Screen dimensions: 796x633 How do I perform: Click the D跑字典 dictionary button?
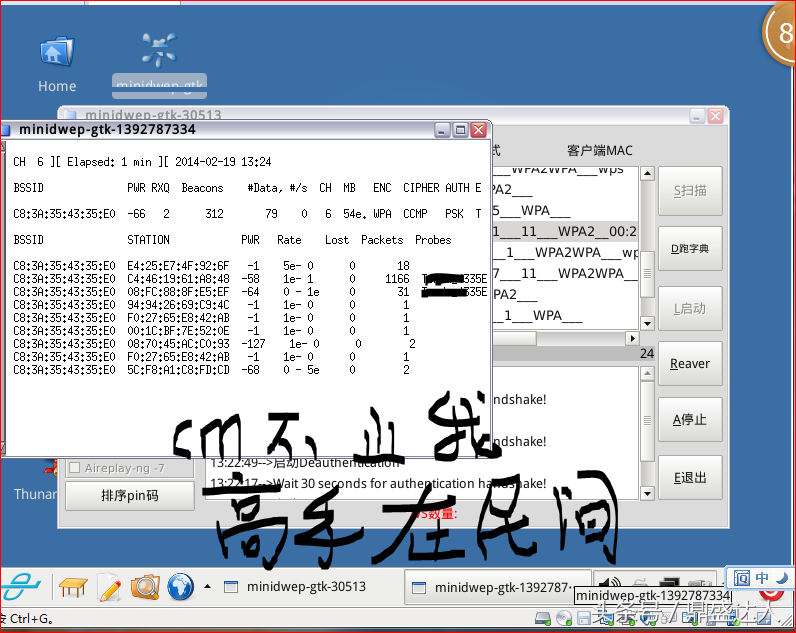point(690,249)
